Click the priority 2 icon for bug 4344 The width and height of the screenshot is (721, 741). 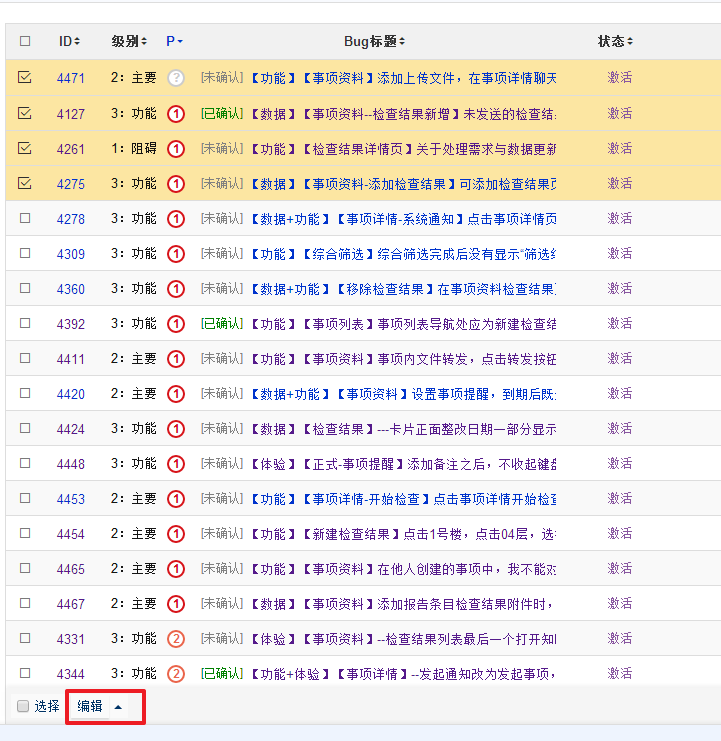click(176, 674)
